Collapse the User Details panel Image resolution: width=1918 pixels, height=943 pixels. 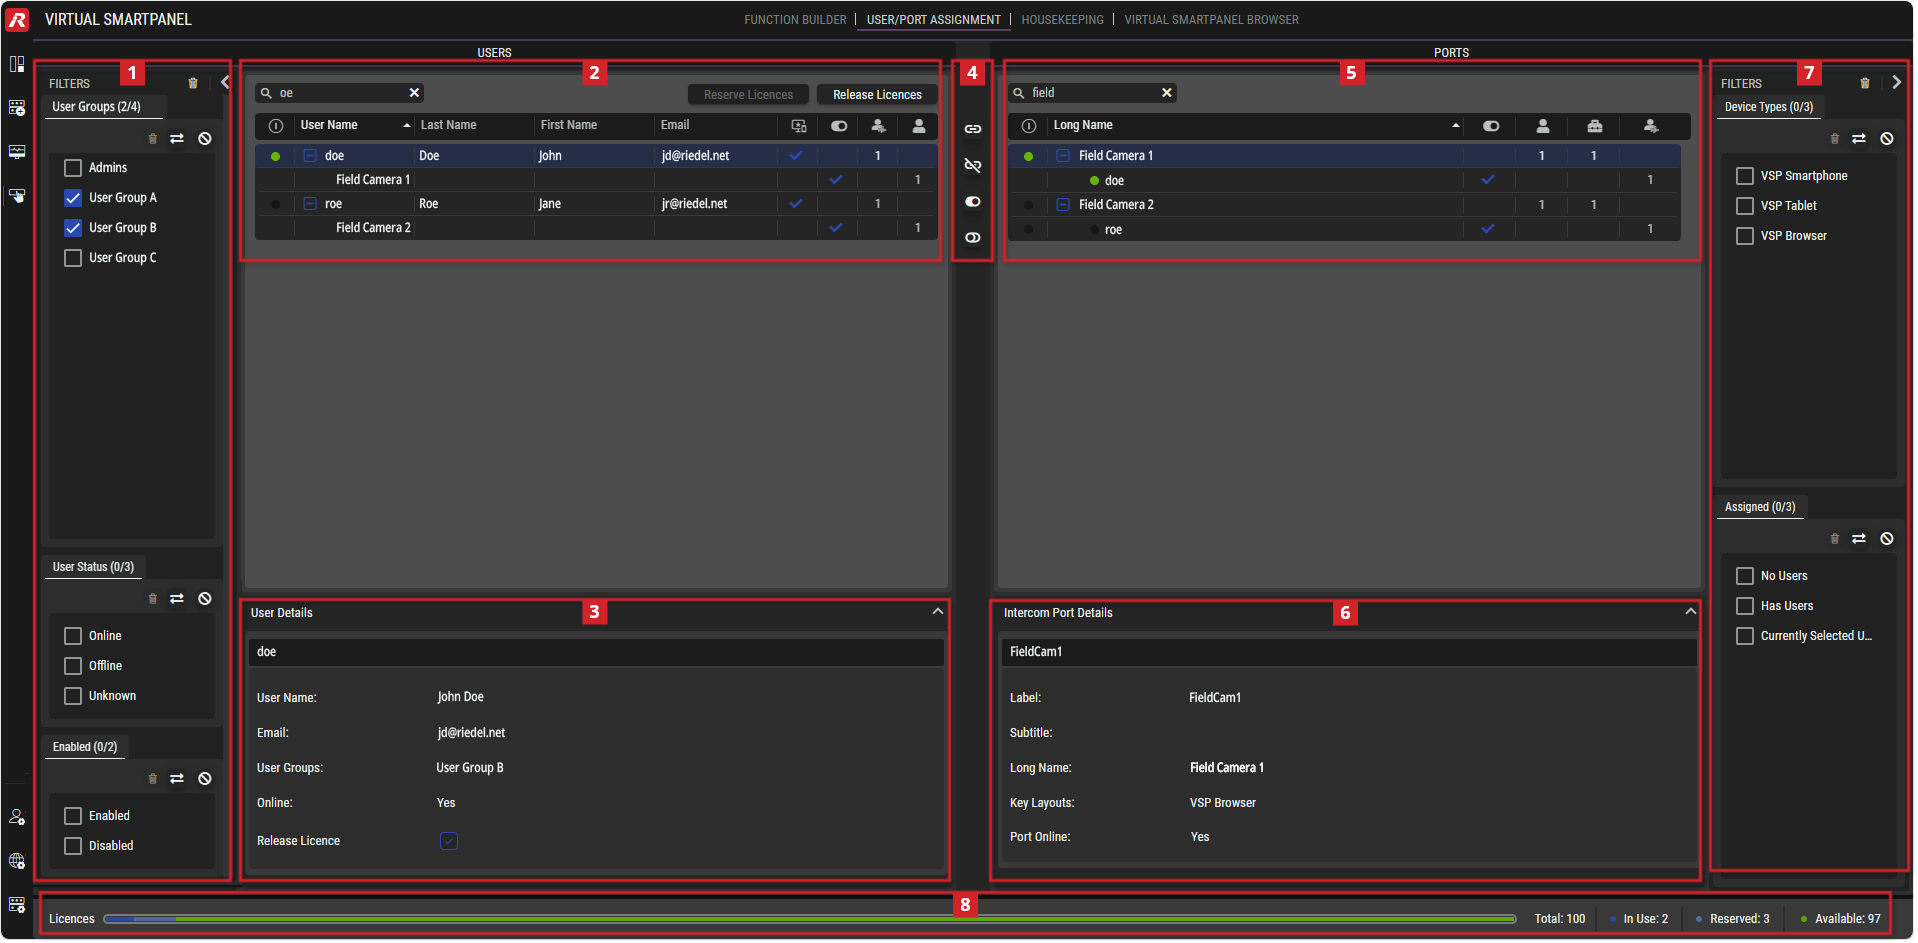coord(938,612)
